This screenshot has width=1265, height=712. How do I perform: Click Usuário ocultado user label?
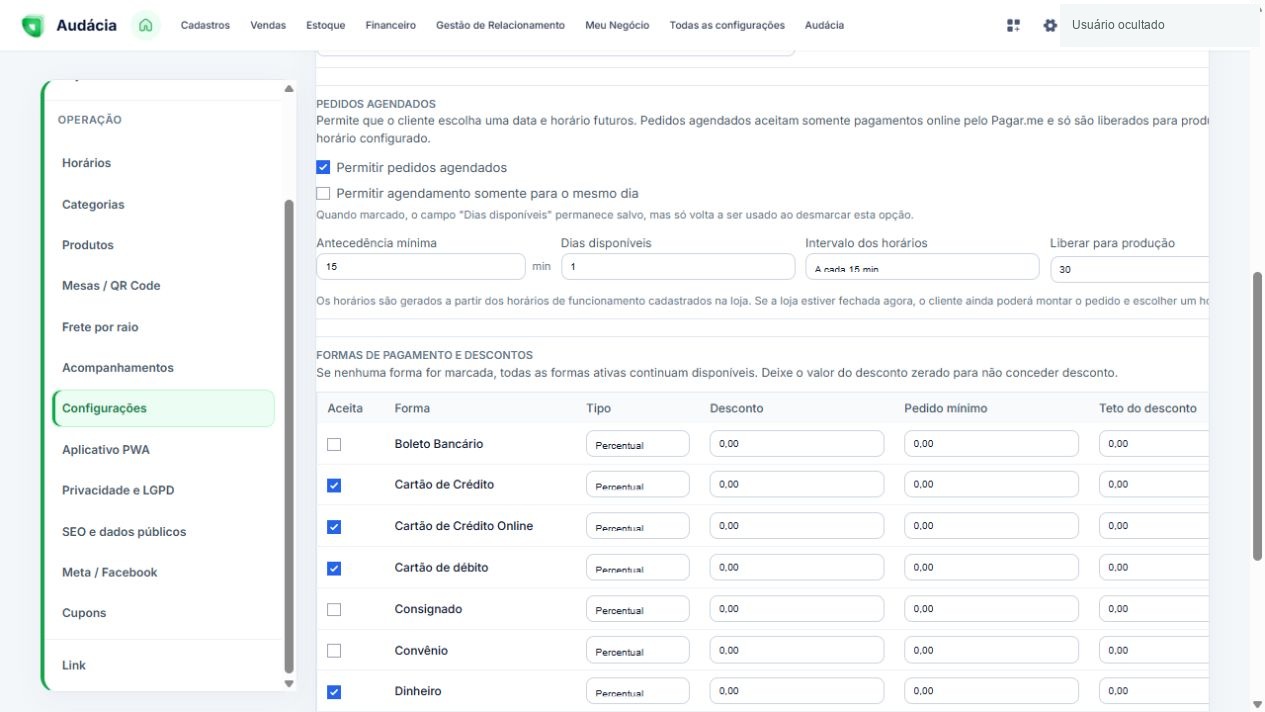coord(1118,25)
